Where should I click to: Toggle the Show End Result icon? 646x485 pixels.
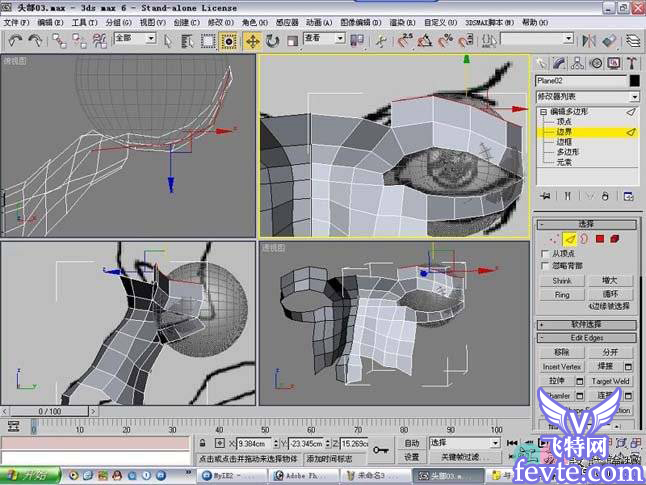pos(567,196)
